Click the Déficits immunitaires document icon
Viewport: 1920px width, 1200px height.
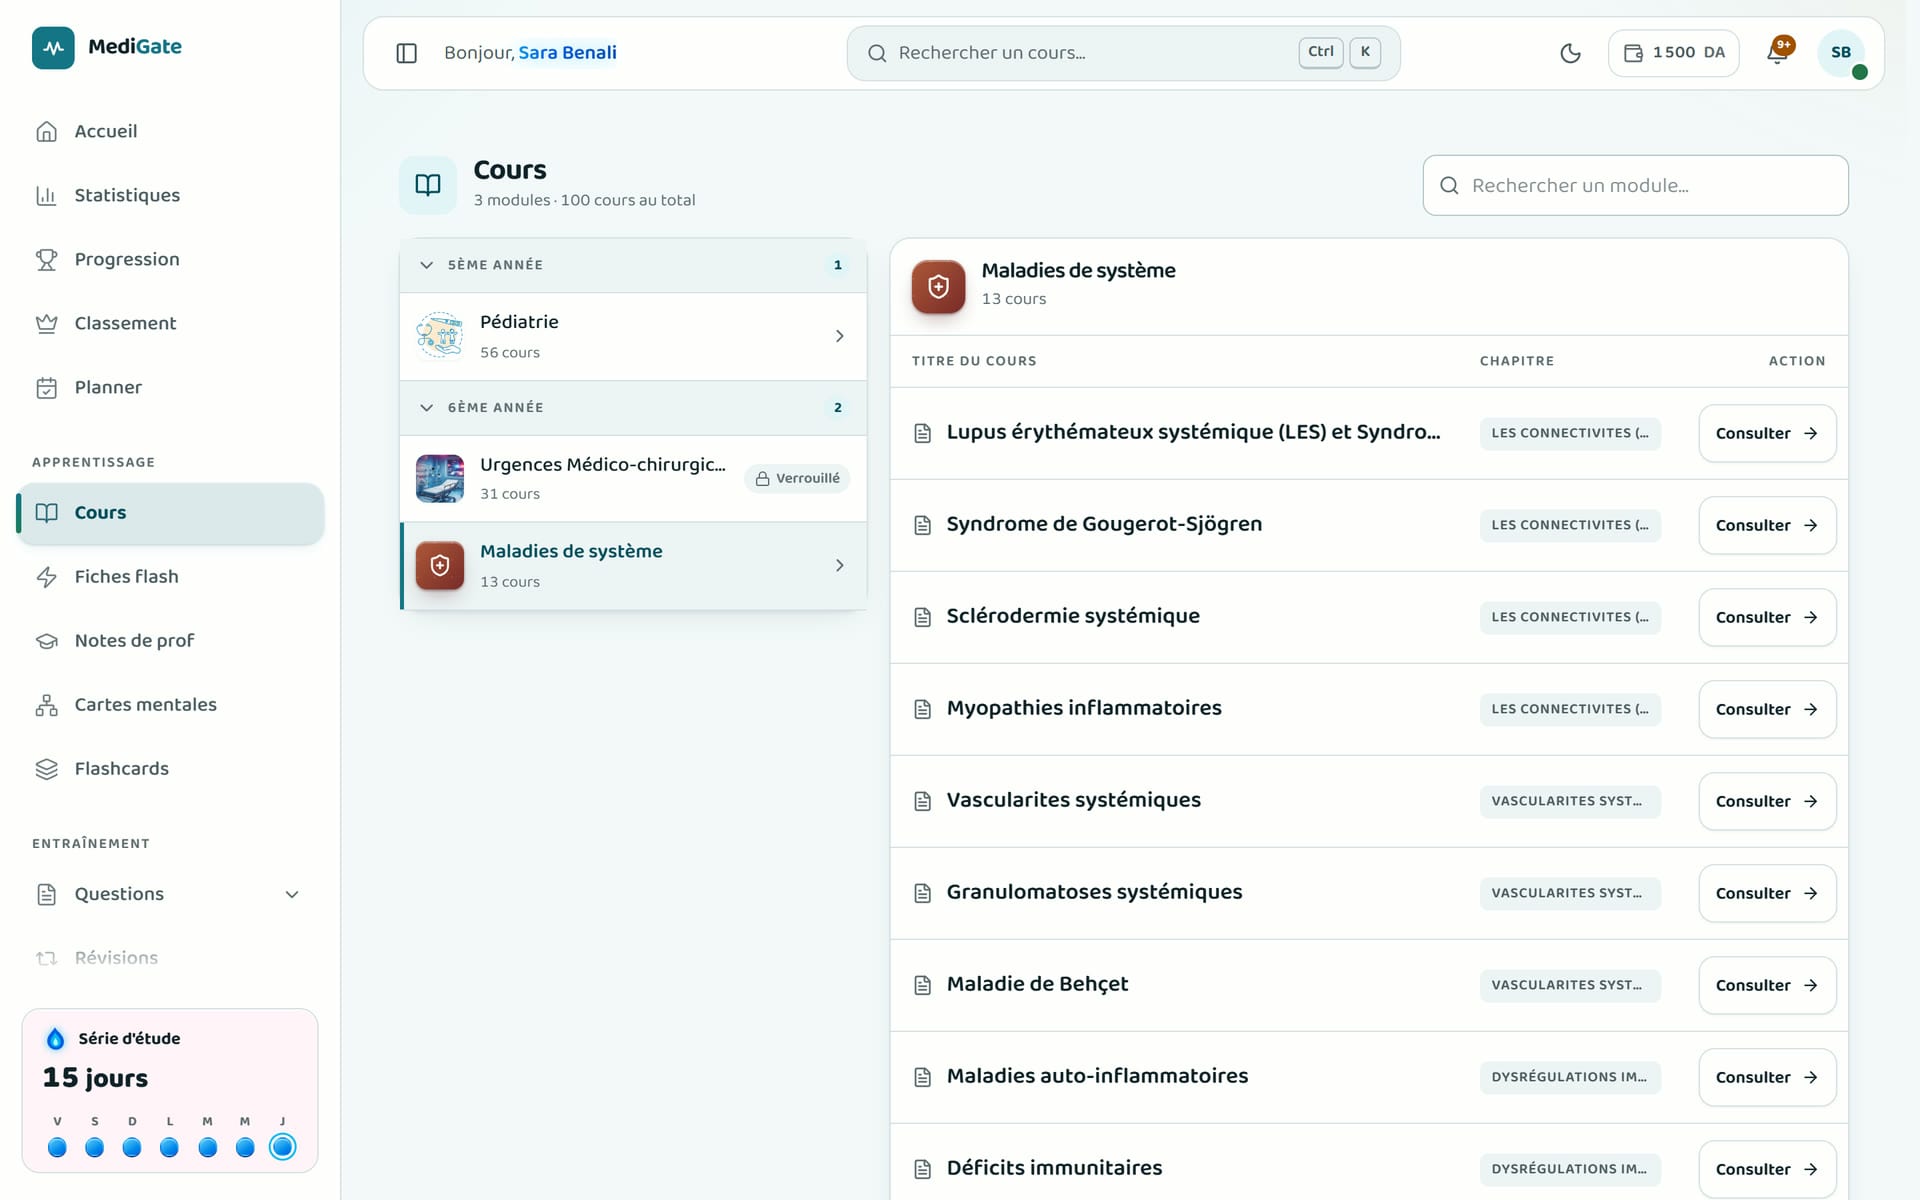click(923, 1169)
